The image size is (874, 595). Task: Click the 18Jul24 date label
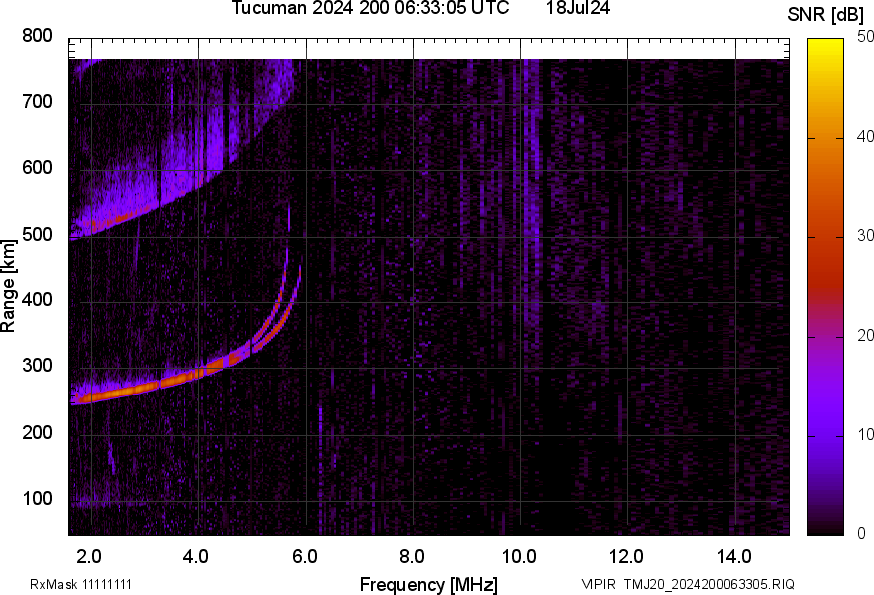click(578, 9)
